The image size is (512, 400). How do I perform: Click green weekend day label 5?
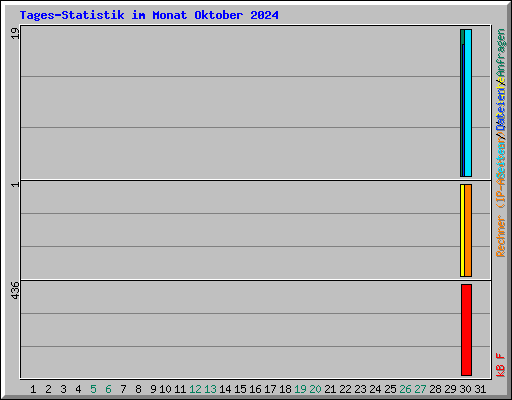tap(93, 389)
